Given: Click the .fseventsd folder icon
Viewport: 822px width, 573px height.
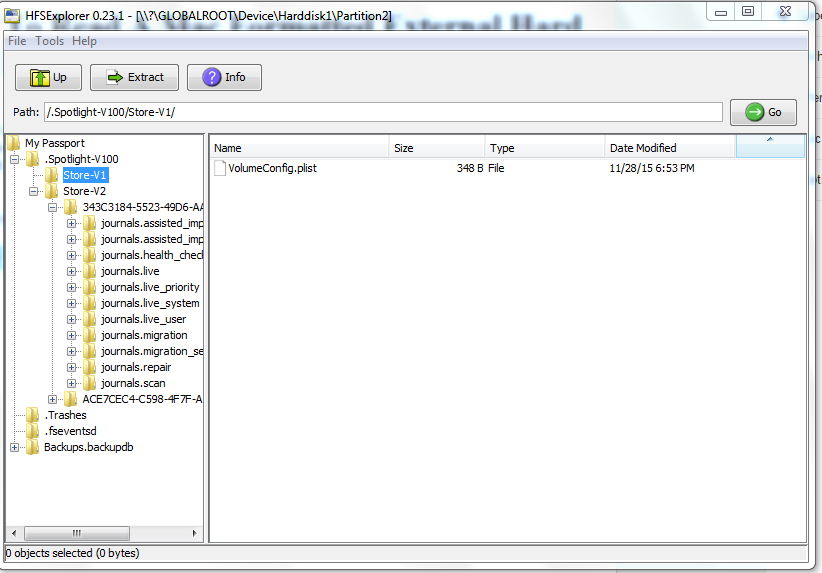Looking at the screenshot, I should coord(33,431).
